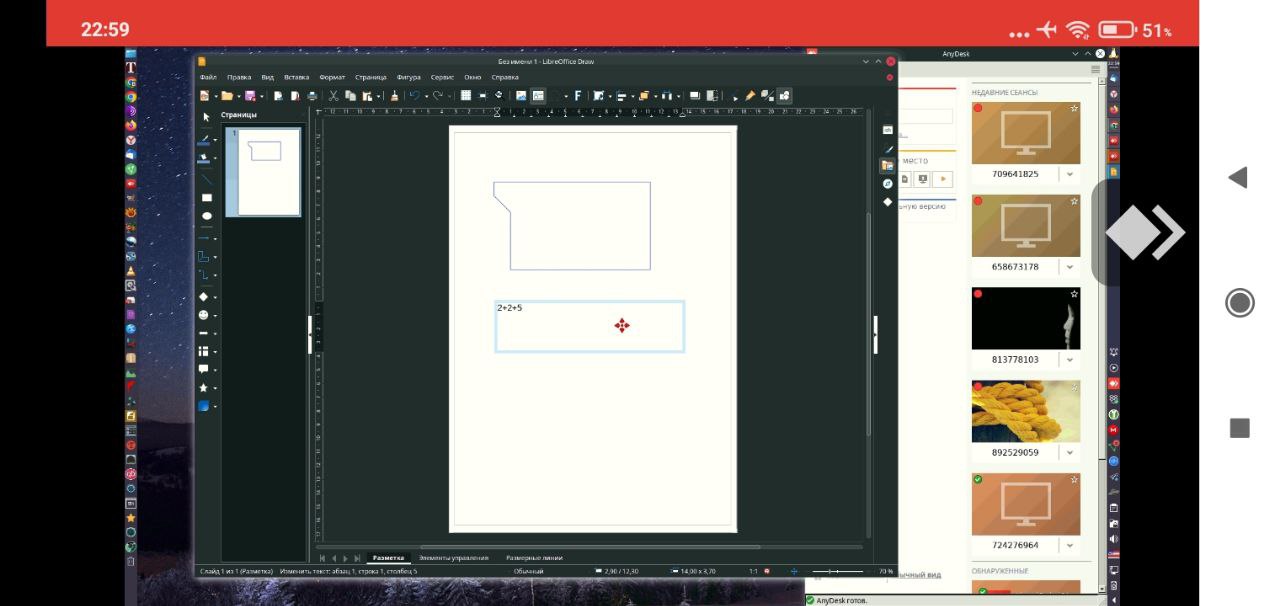Image resolution: width=1280 pixels, height=606 pixels.
Task: Click the 70 % zoom value
Action: point(886,571)
